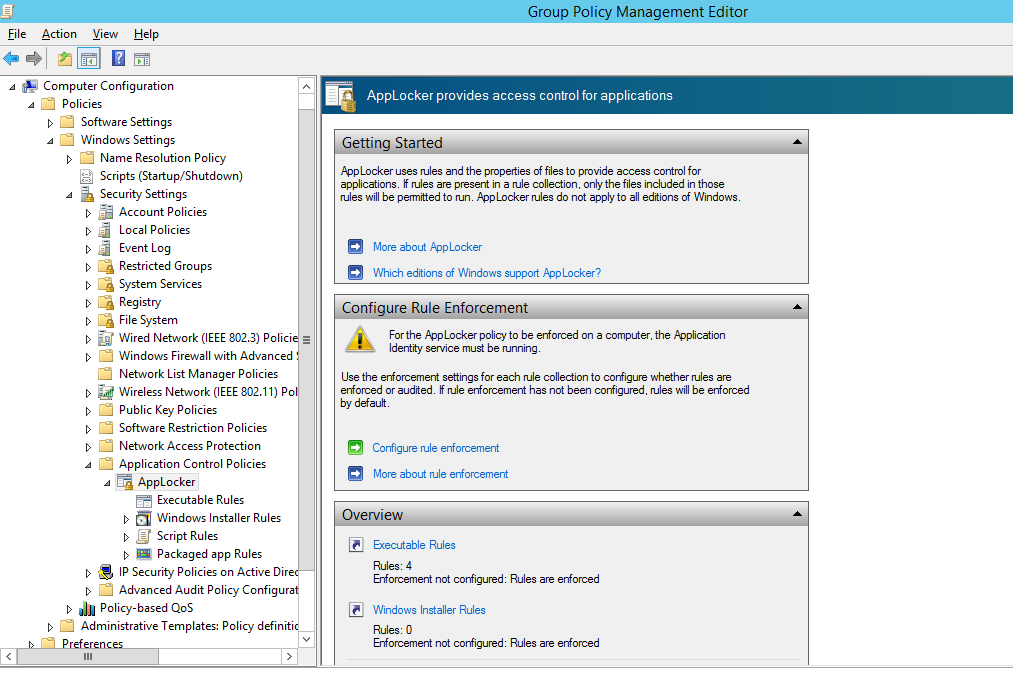
Task: Click the Account Policies icon
Action: click(x=105, y=212)
